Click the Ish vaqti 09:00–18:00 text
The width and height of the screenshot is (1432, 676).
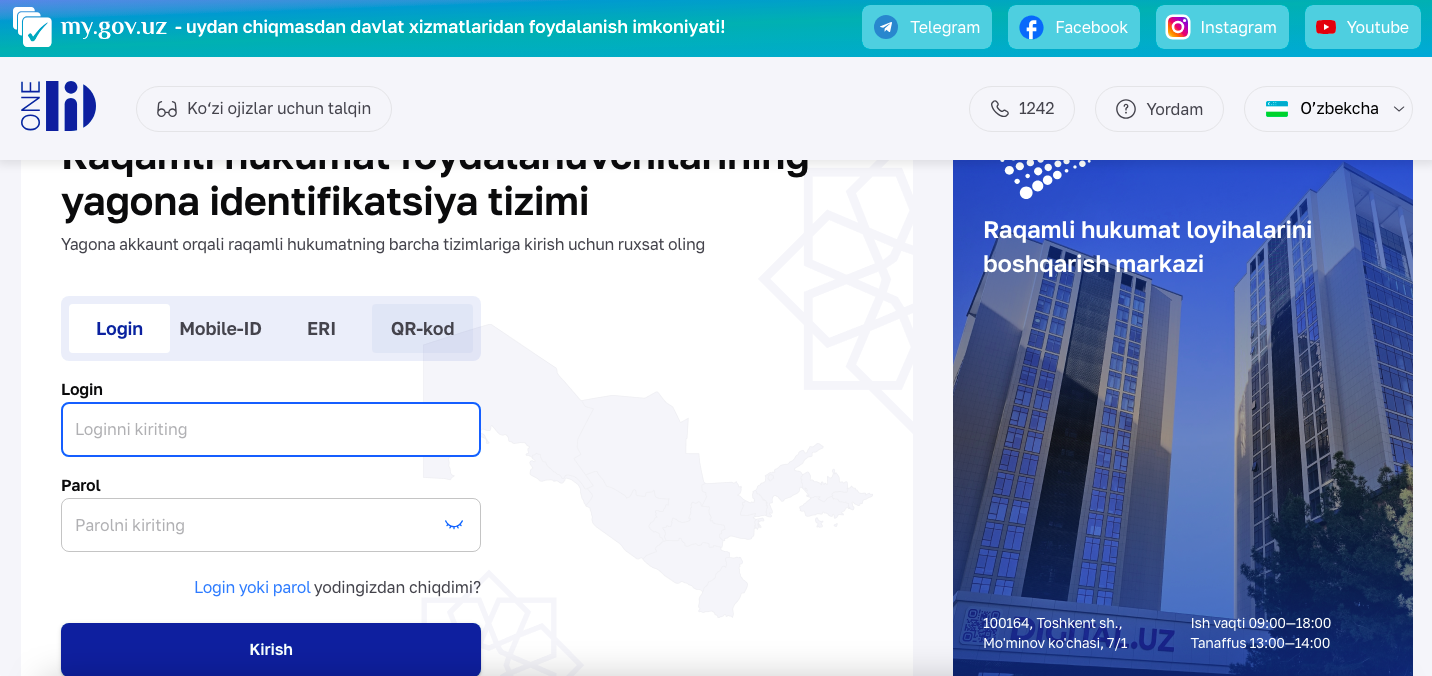[1260, 623]
